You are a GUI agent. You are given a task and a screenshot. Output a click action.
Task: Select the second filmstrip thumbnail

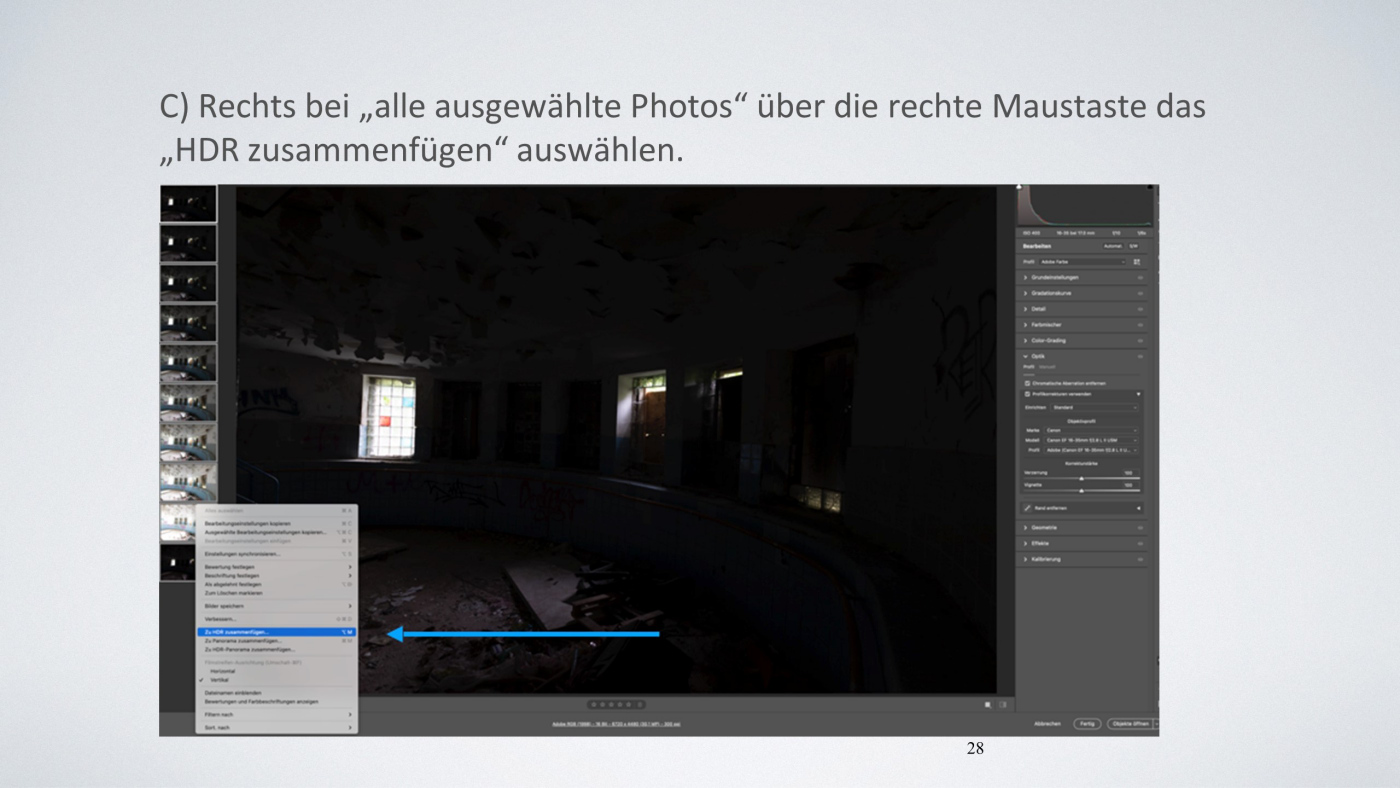click(188, 243)
